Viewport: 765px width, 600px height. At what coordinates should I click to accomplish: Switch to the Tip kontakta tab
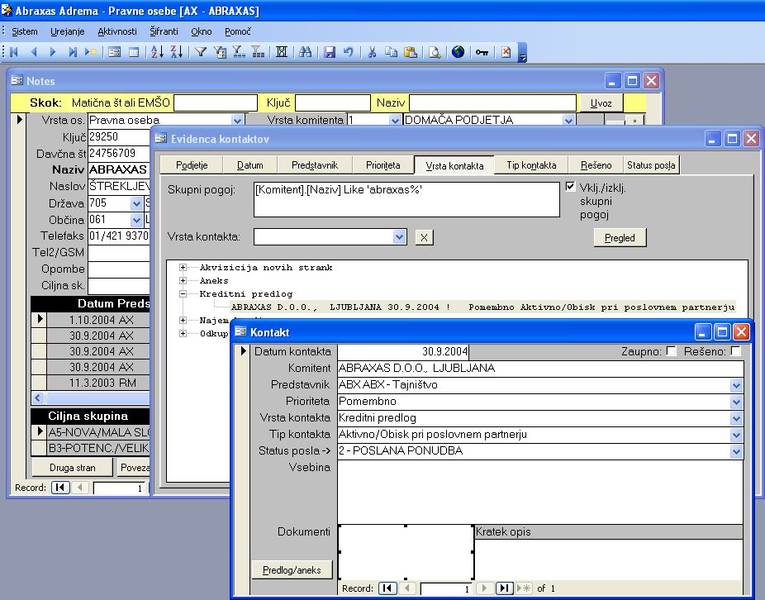531,165
